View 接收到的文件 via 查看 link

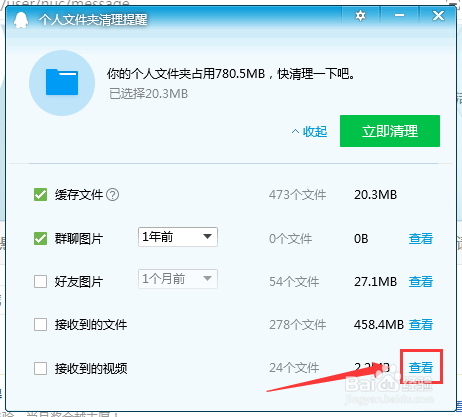(x=421, y=325)
